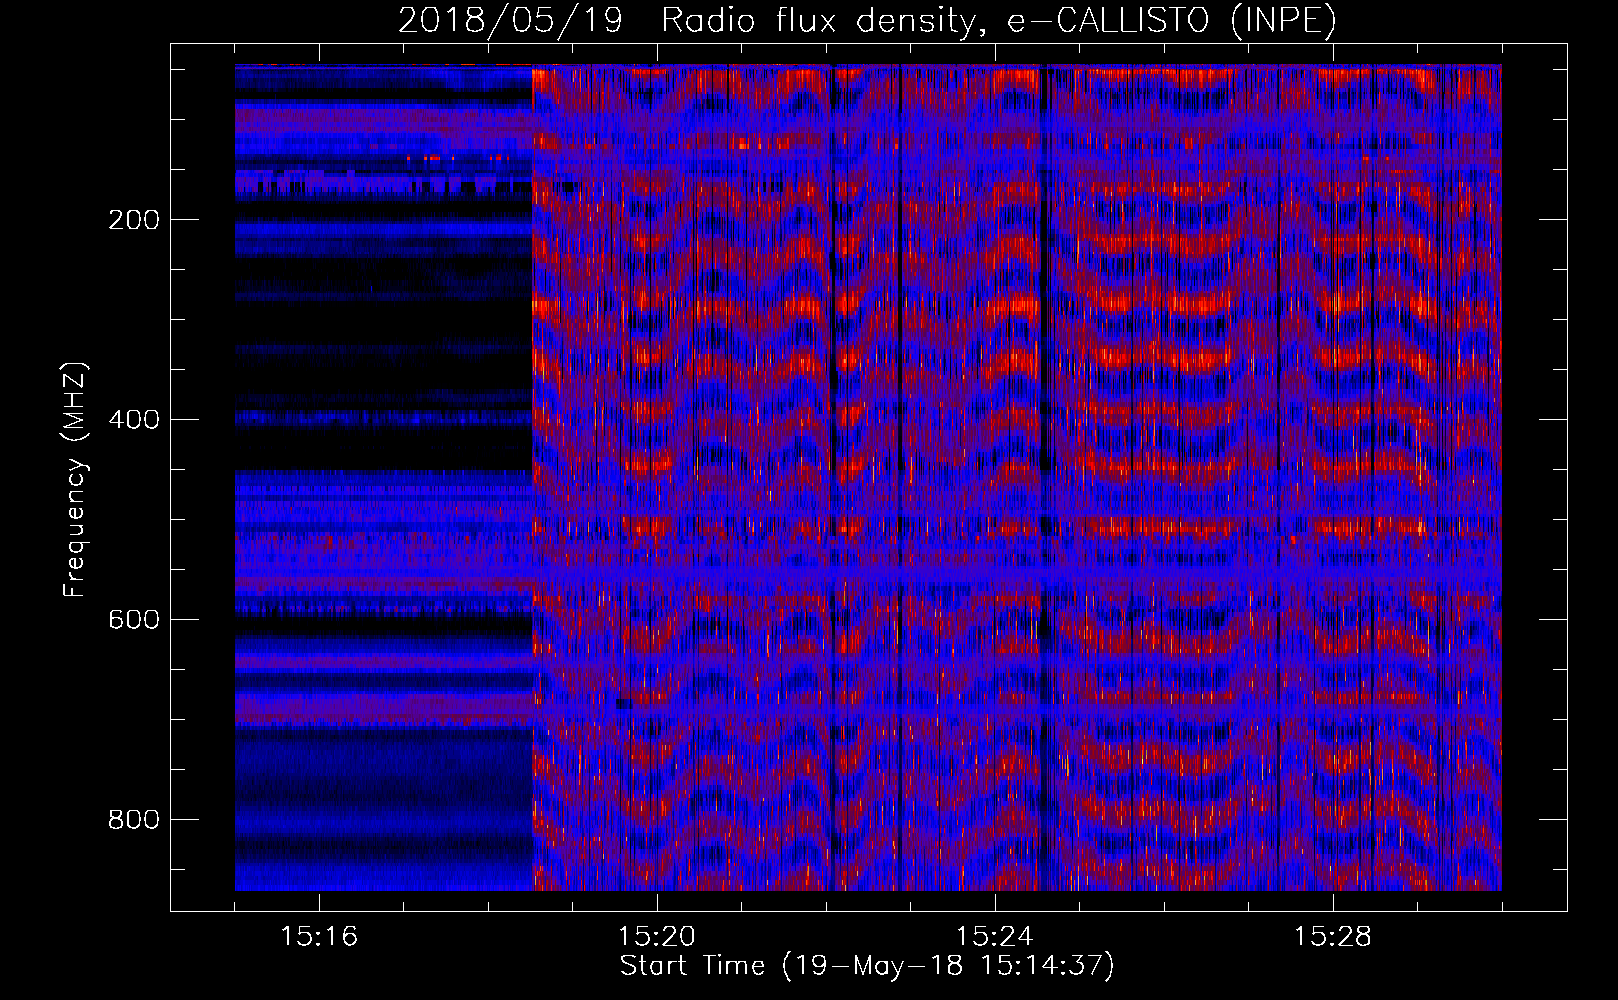Click the 200 frequency tick label
The height and width of the screenshot is (1000, 1618).
click(x=134, y=220)
